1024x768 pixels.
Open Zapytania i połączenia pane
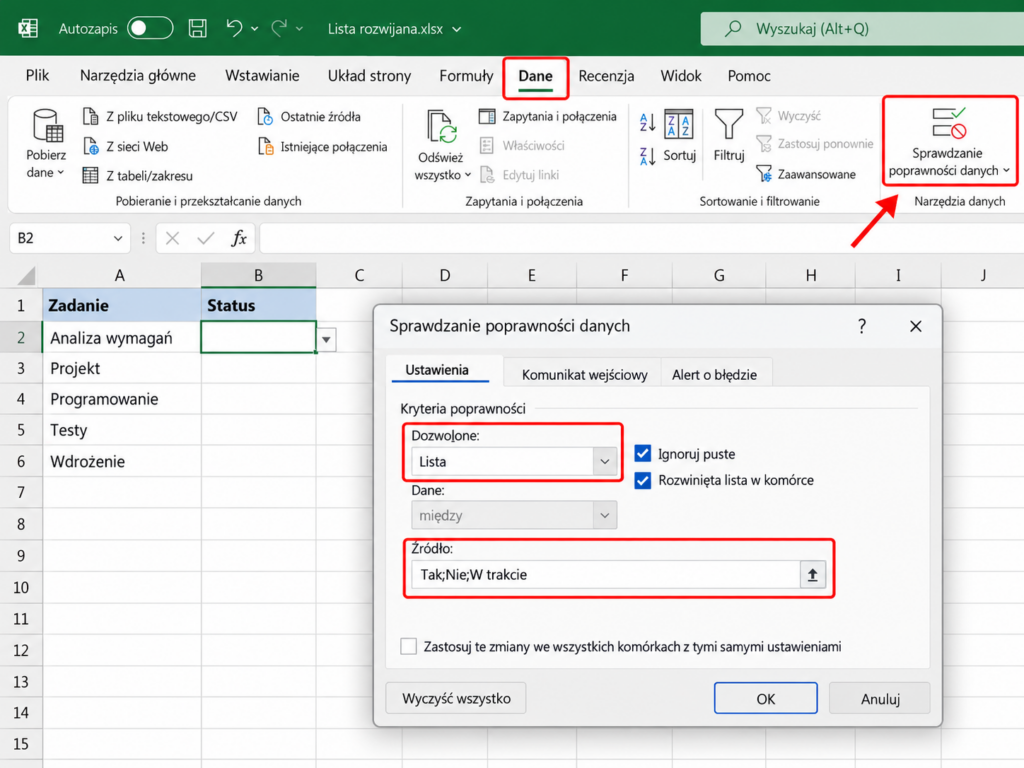coord(548,116)
